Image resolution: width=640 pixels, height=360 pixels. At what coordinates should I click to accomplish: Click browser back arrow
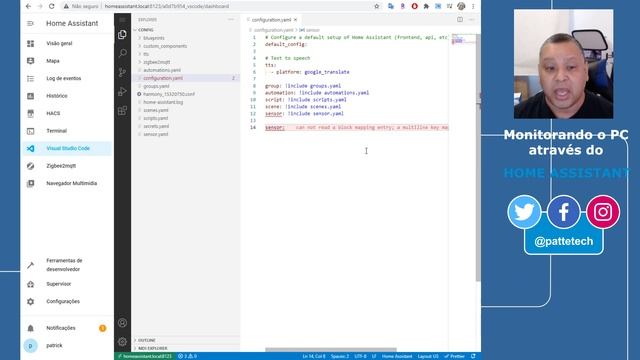(x=28, y=6)
